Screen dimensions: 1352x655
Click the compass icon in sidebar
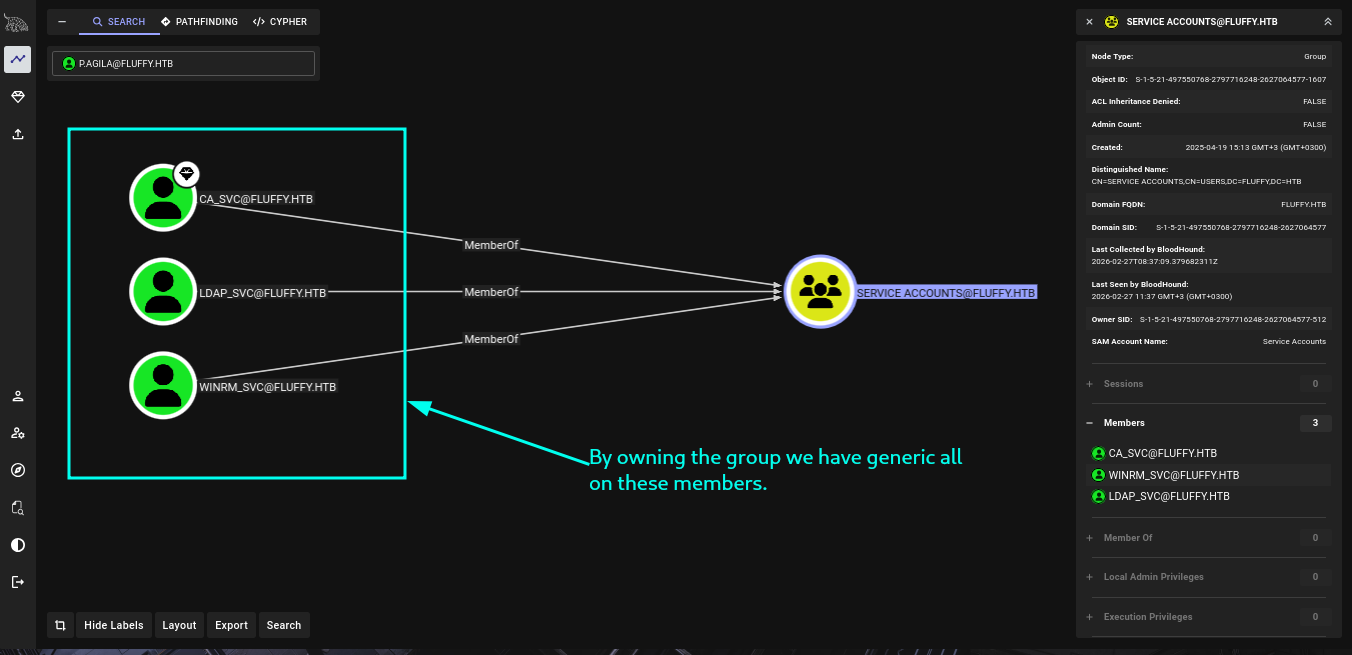(x=18, y=470)
